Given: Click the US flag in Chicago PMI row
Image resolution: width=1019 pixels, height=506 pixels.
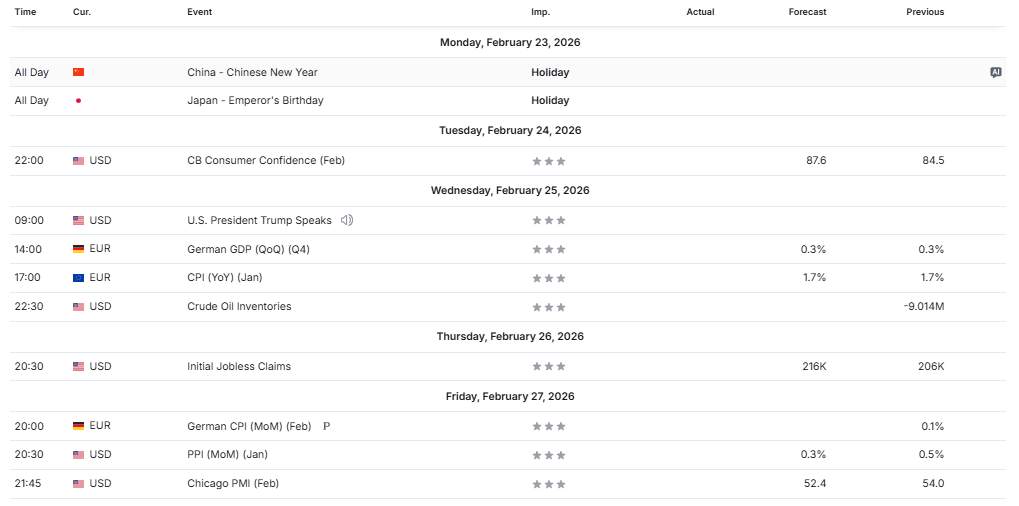Looking at the screenshot, I should pyautogui.click(x=78, y=484).
